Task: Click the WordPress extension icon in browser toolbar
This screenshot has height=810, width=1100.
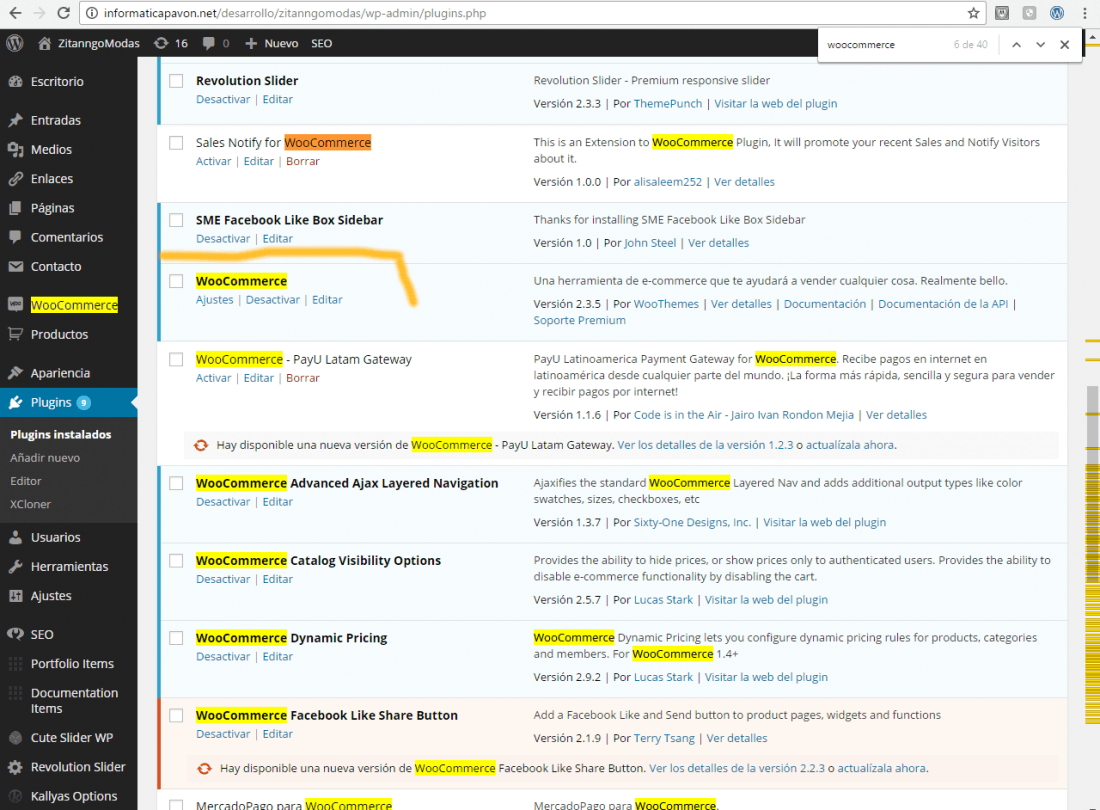Action: coord(1057,13)
